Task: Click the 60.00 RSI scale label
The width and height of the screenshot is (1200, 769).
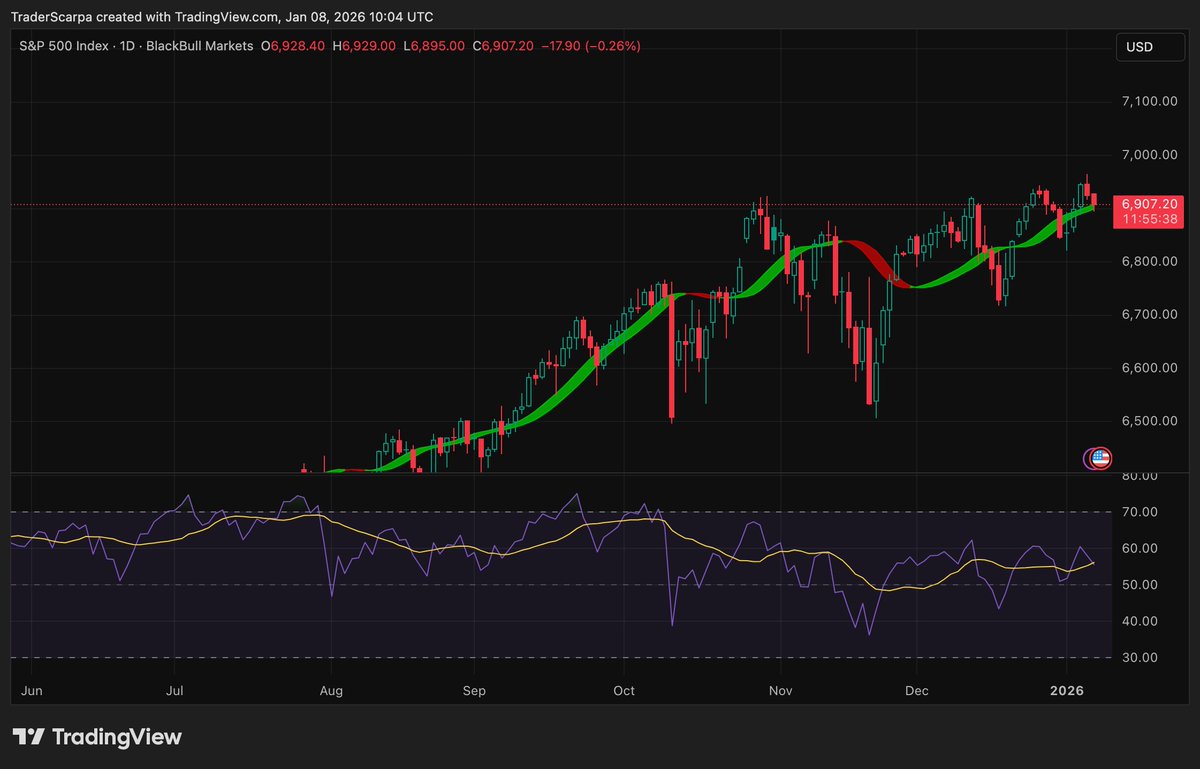Action: coord(1140,548)
